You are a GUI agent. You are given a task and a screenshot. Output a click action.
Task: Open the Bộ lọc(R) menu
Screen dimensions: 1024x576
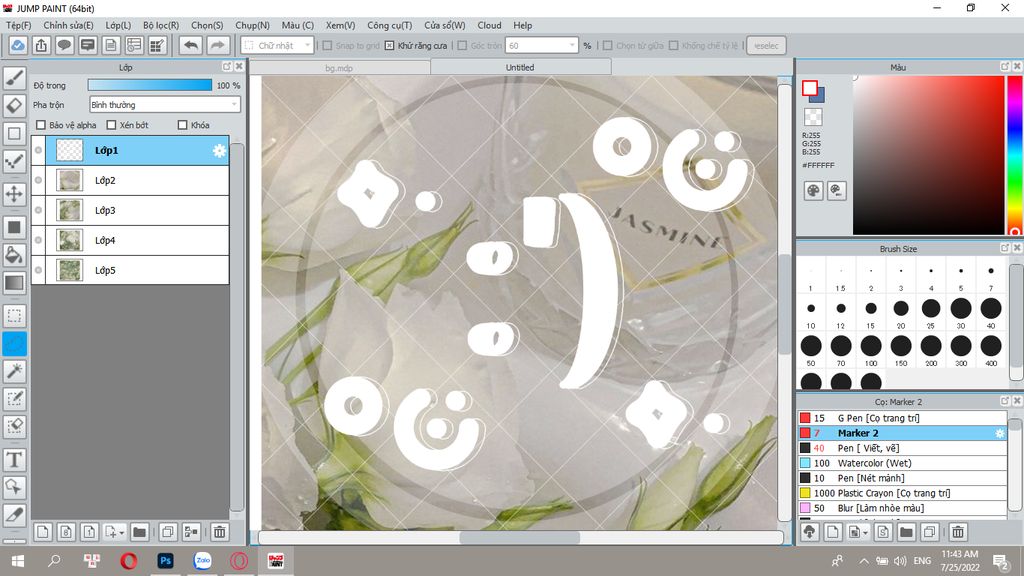pyautogui.click(x=161, y=25)
